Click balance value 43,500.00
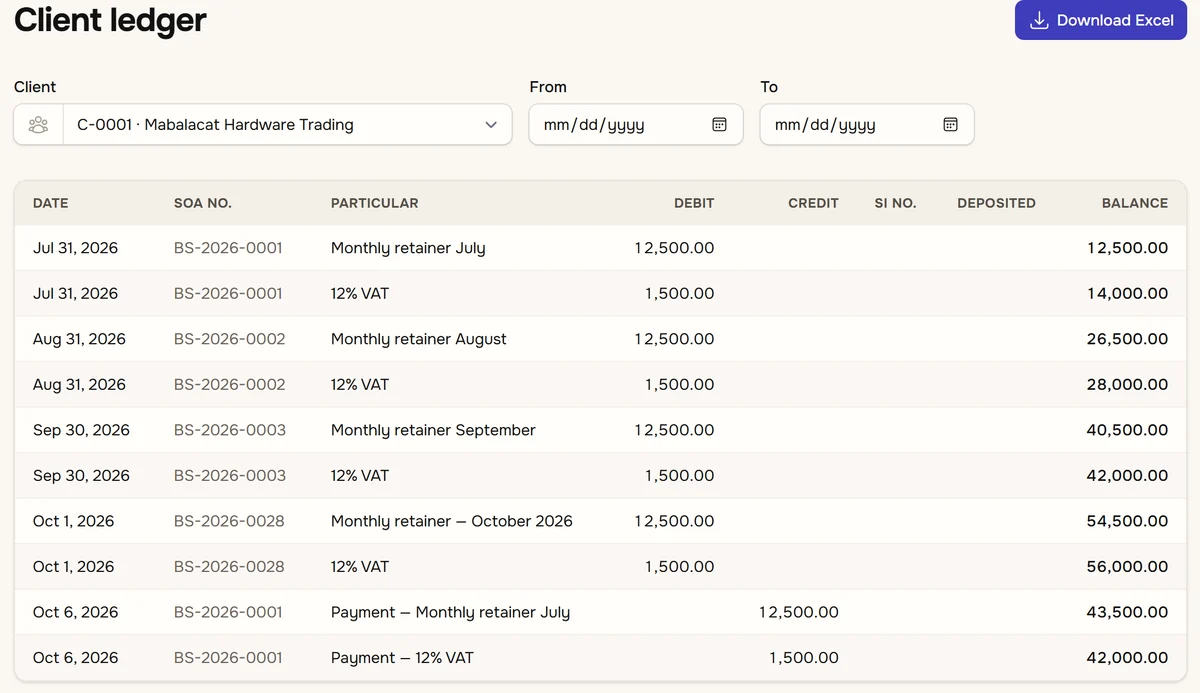The height and width of the screenshot is (693, 1200). point(1127,612)
